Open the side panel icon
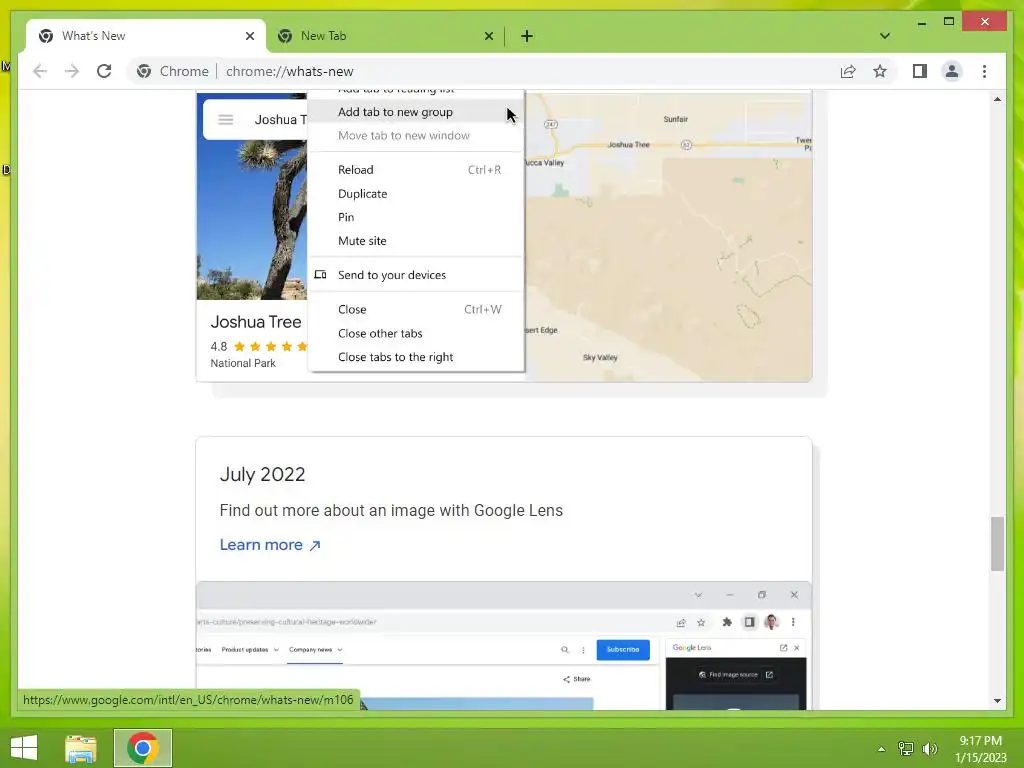Screen dimensions: 1024x768 [920, 71]
